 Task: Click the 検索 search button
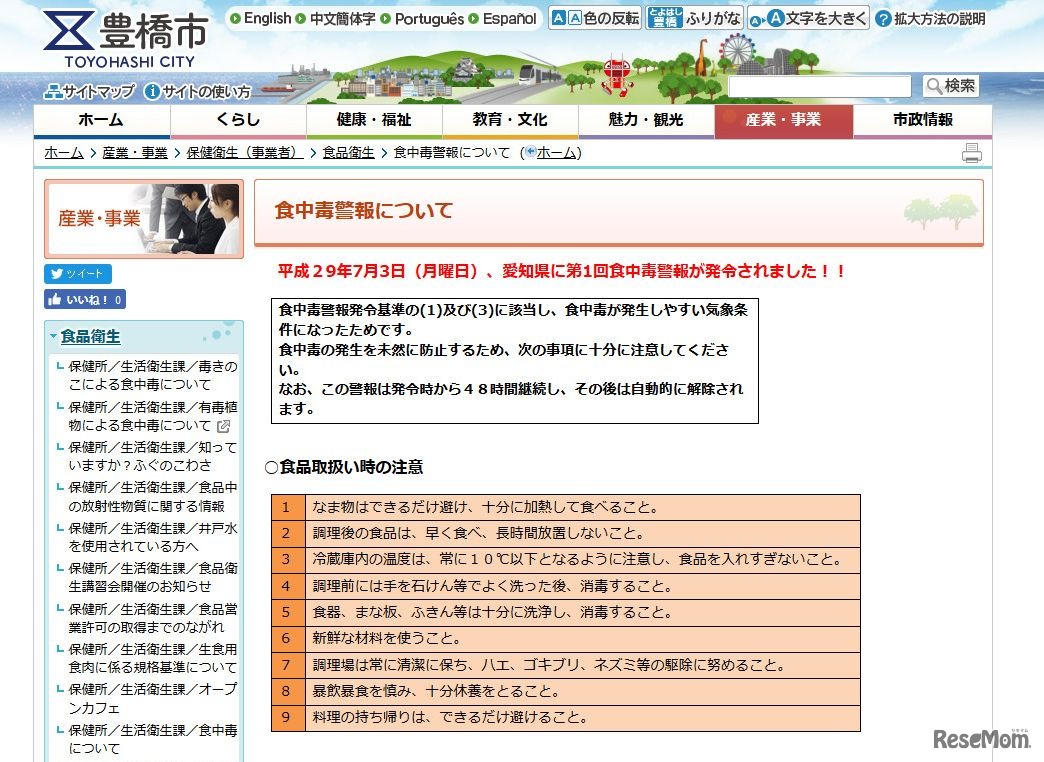(x=950, y=86)
